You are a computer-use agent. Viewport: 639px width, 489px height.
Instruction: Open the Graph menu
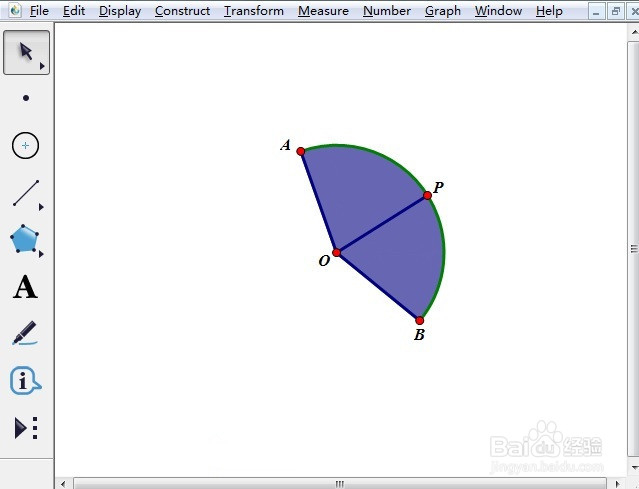(x=443, y=11)
